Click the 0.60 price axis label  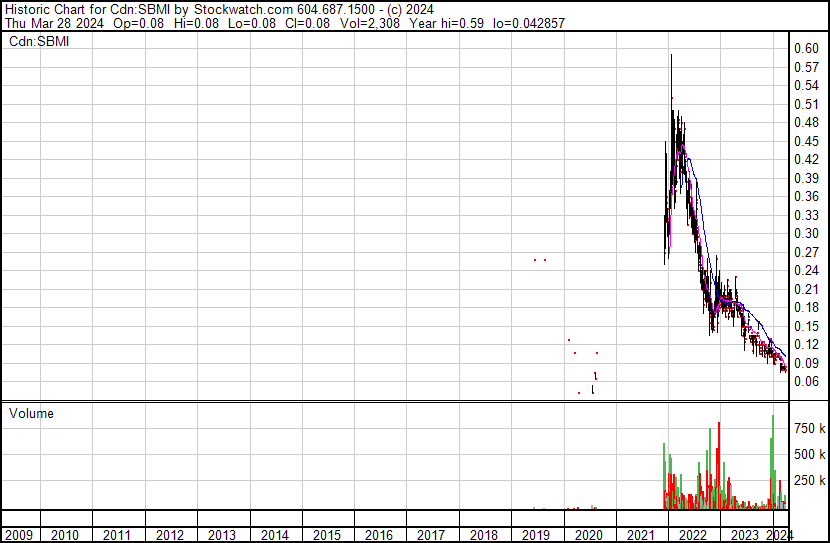tap(806, 49)
